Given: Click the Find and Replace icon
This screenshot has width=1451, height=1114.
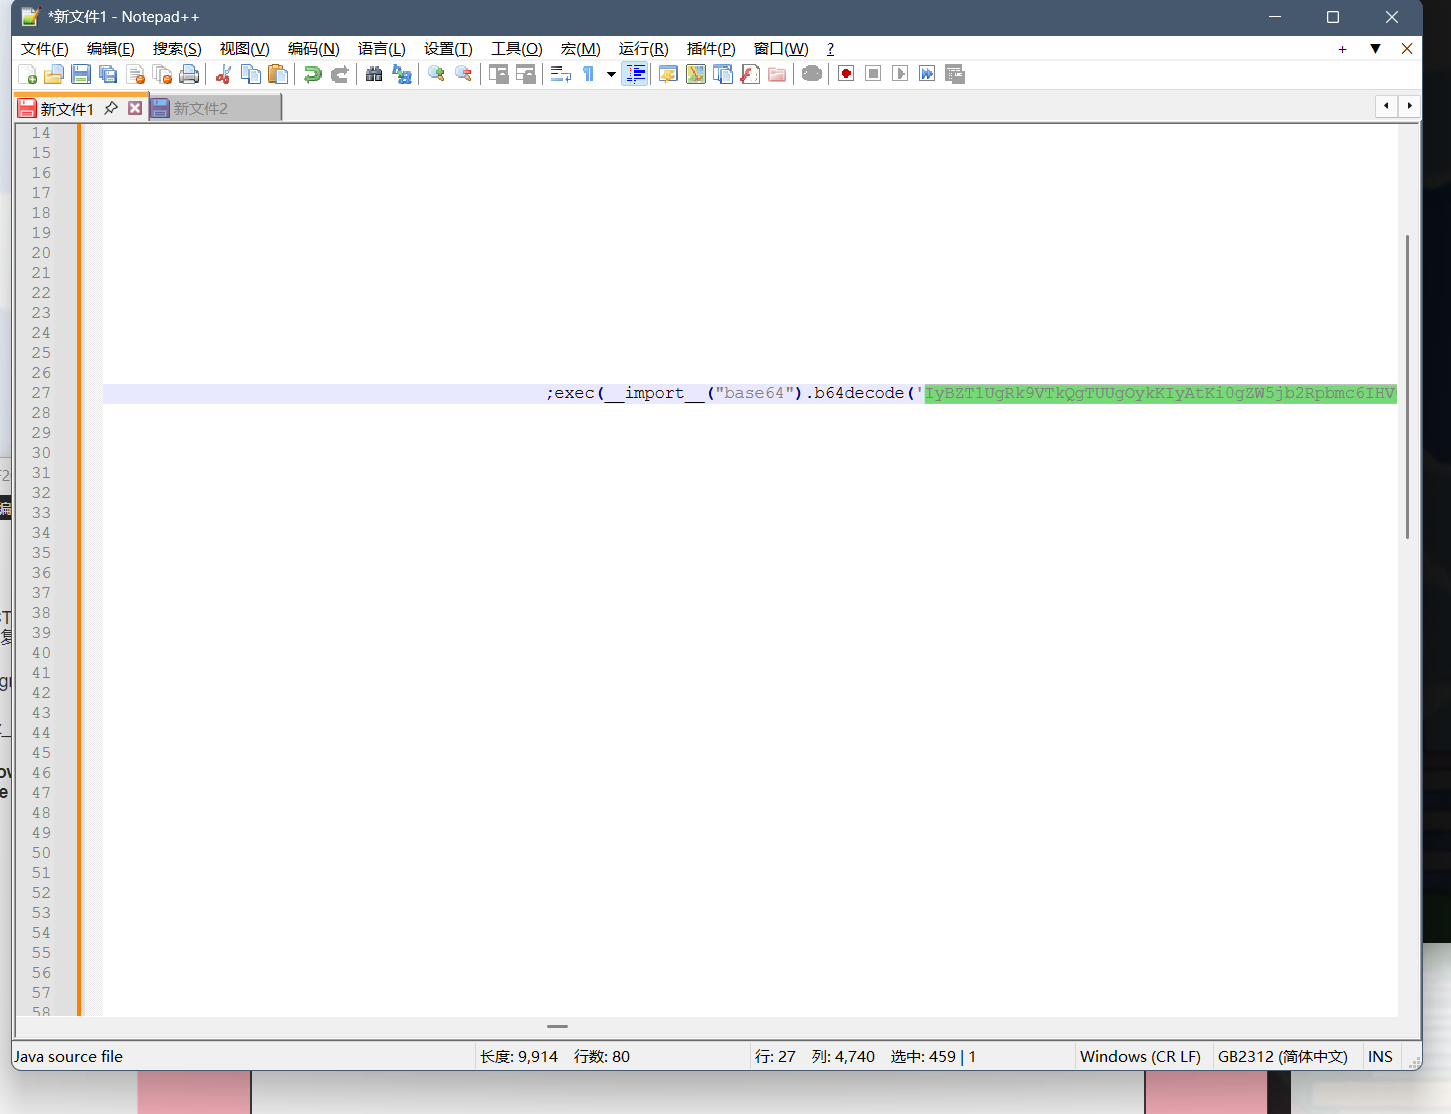Looking at the screenshot, I should pos(402,74).
